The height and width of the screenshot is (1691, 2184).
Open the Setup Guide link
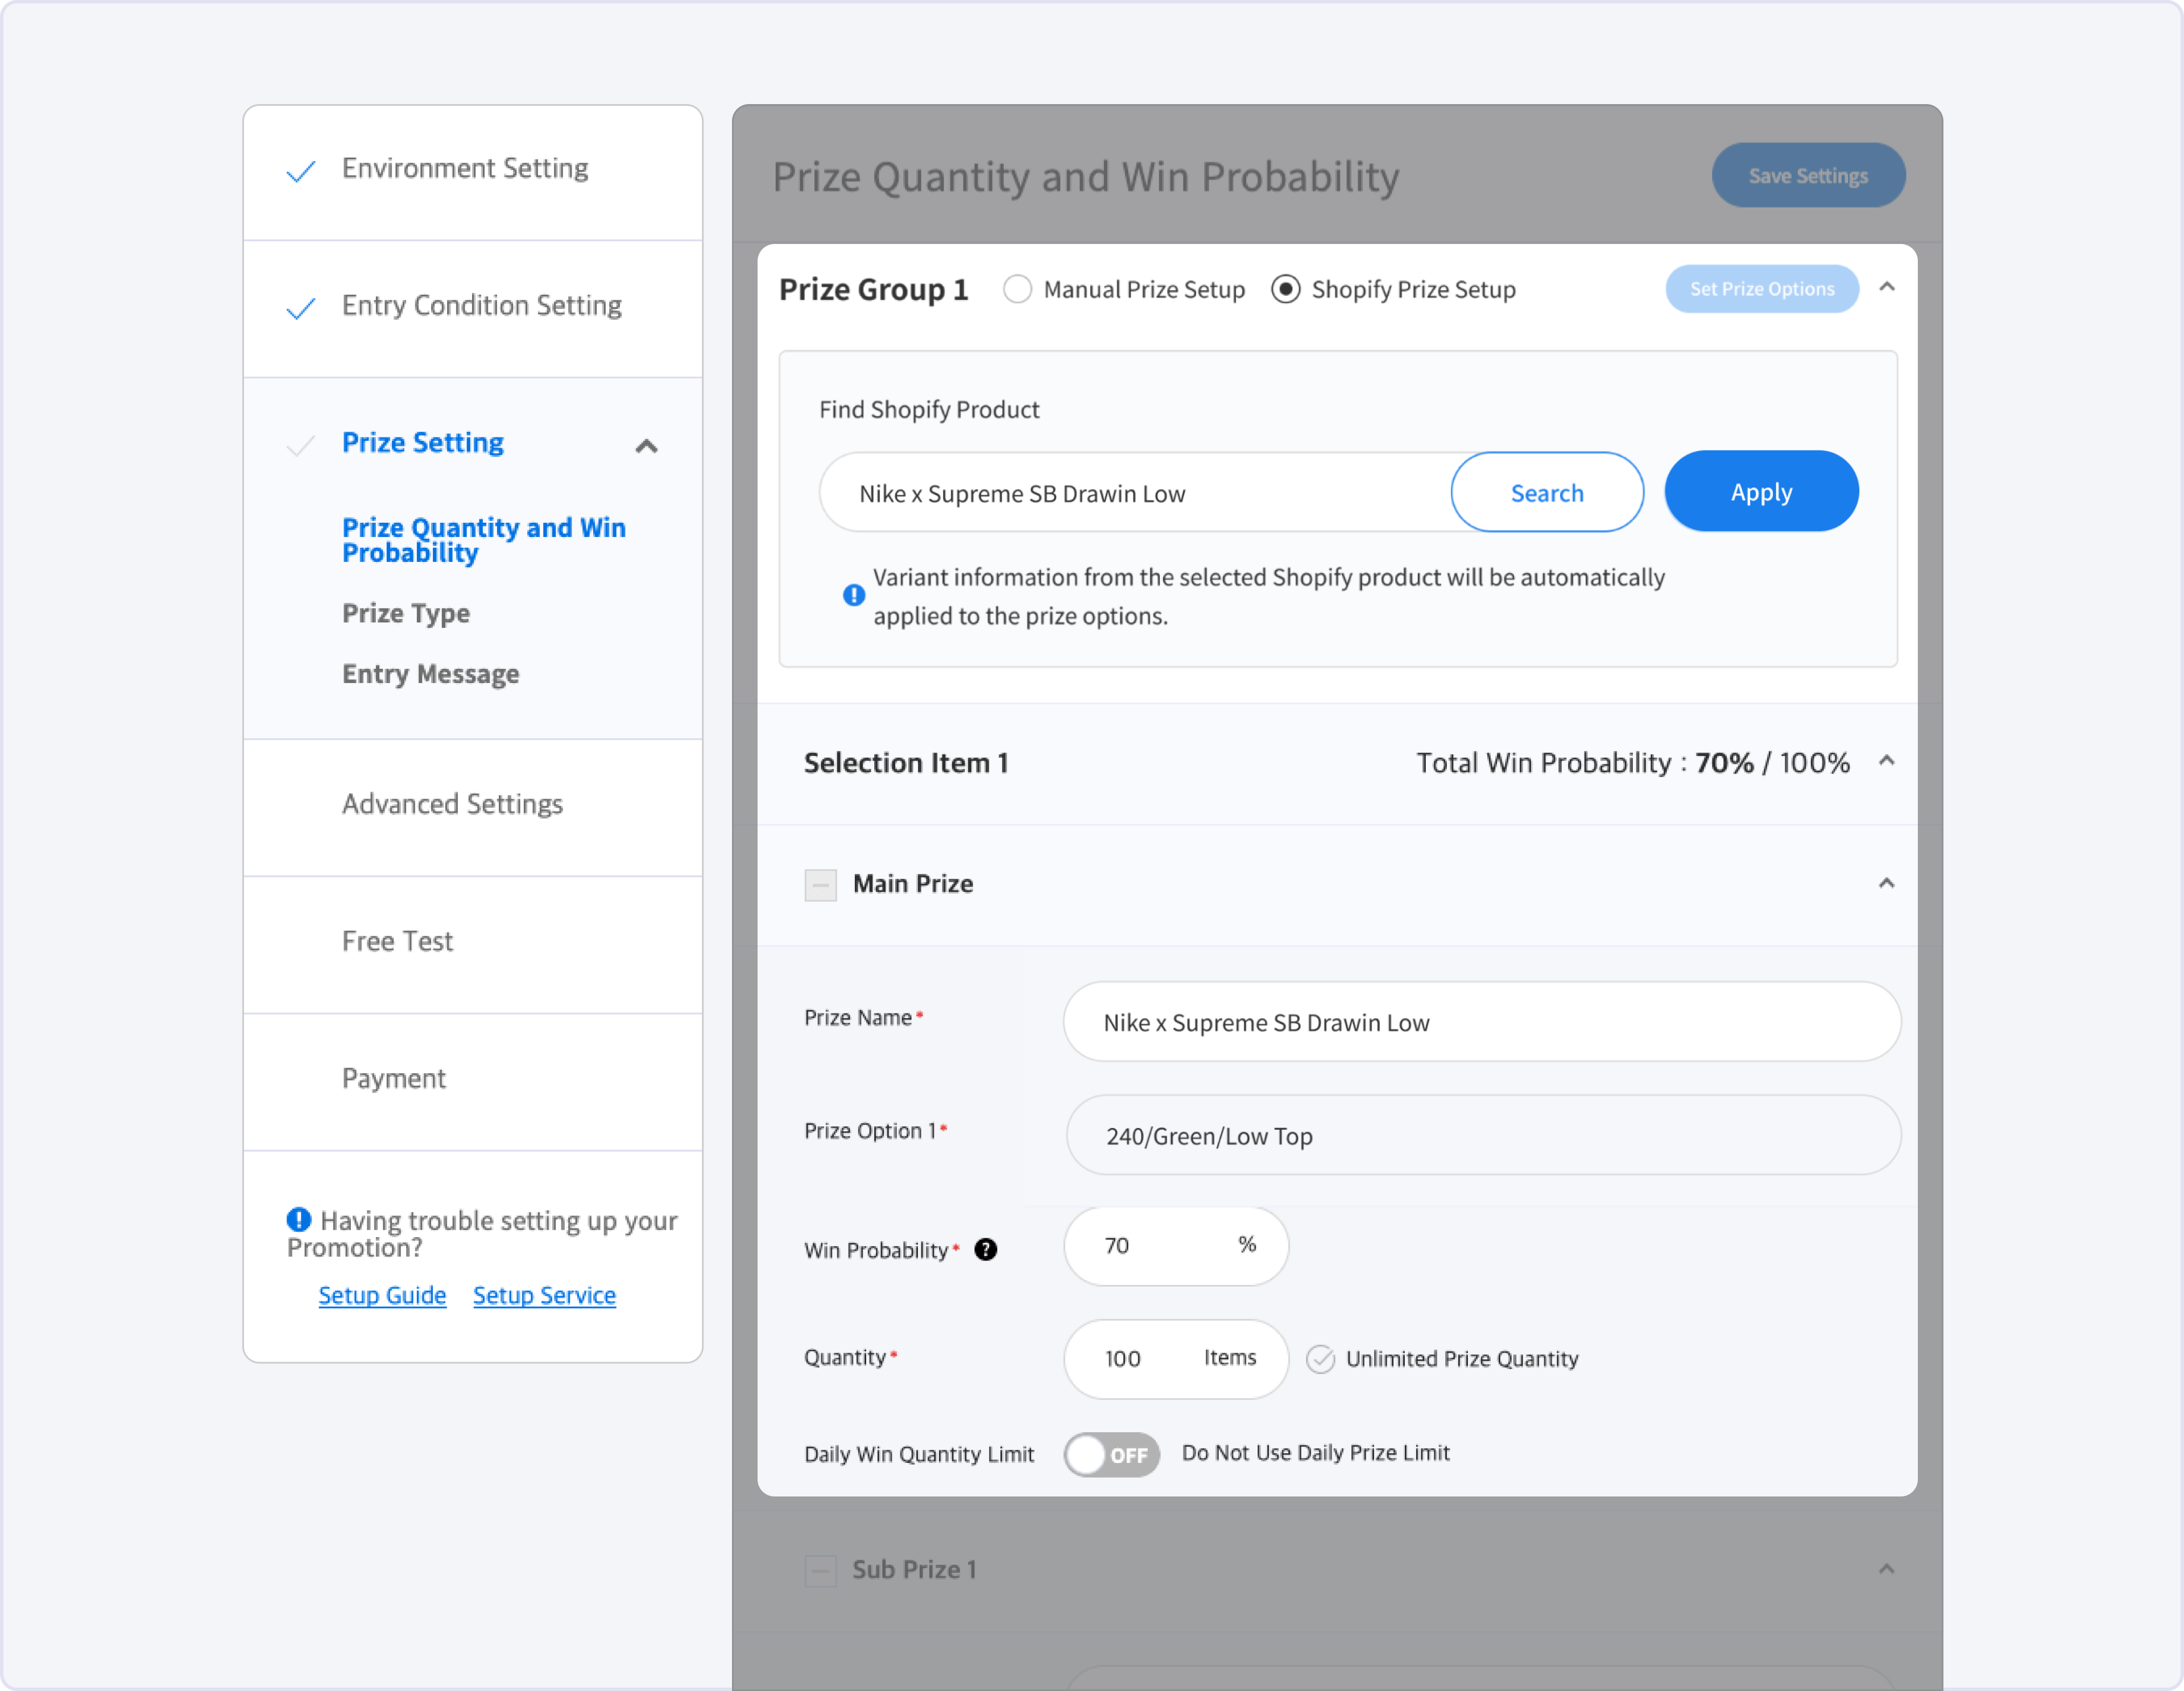pyautogui.click(x=382, y=1296)
